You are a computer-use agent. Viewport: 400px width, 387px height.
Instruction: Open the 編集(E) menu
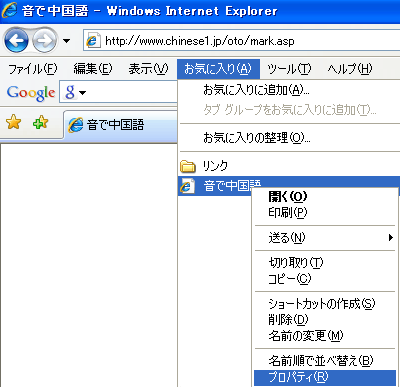93,69
